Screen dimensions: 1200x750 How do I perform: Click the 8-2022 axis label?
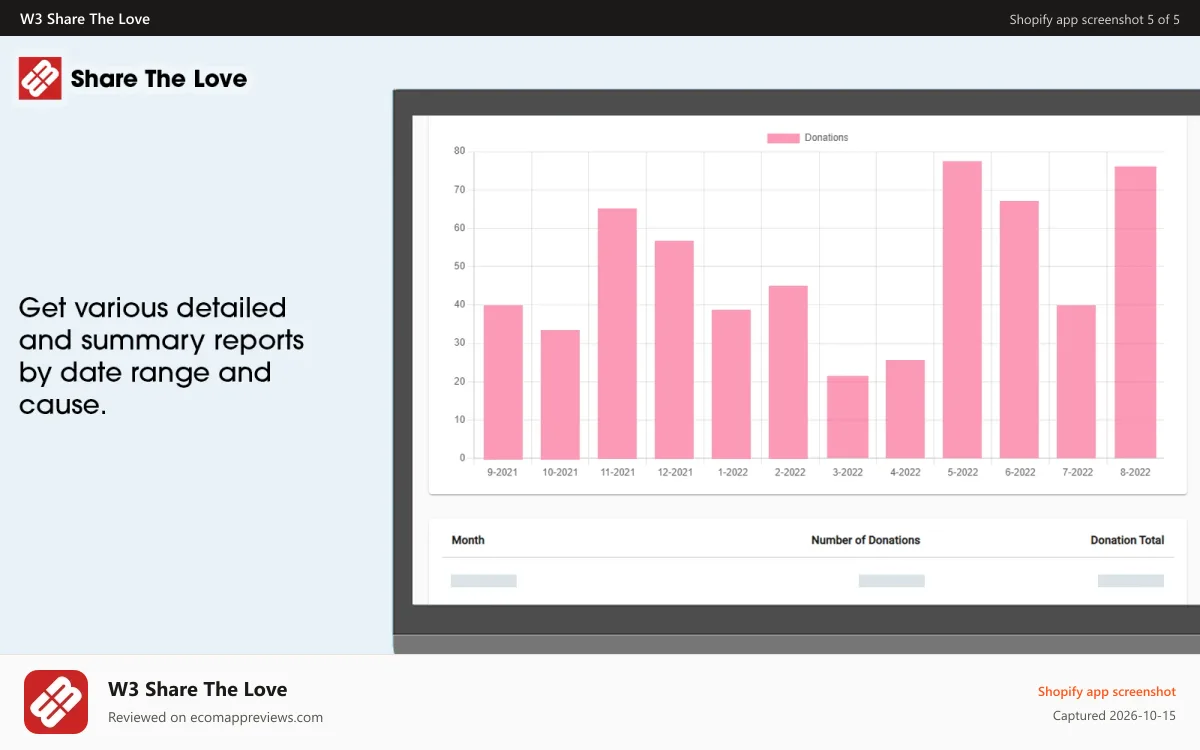coord(1134,472)
